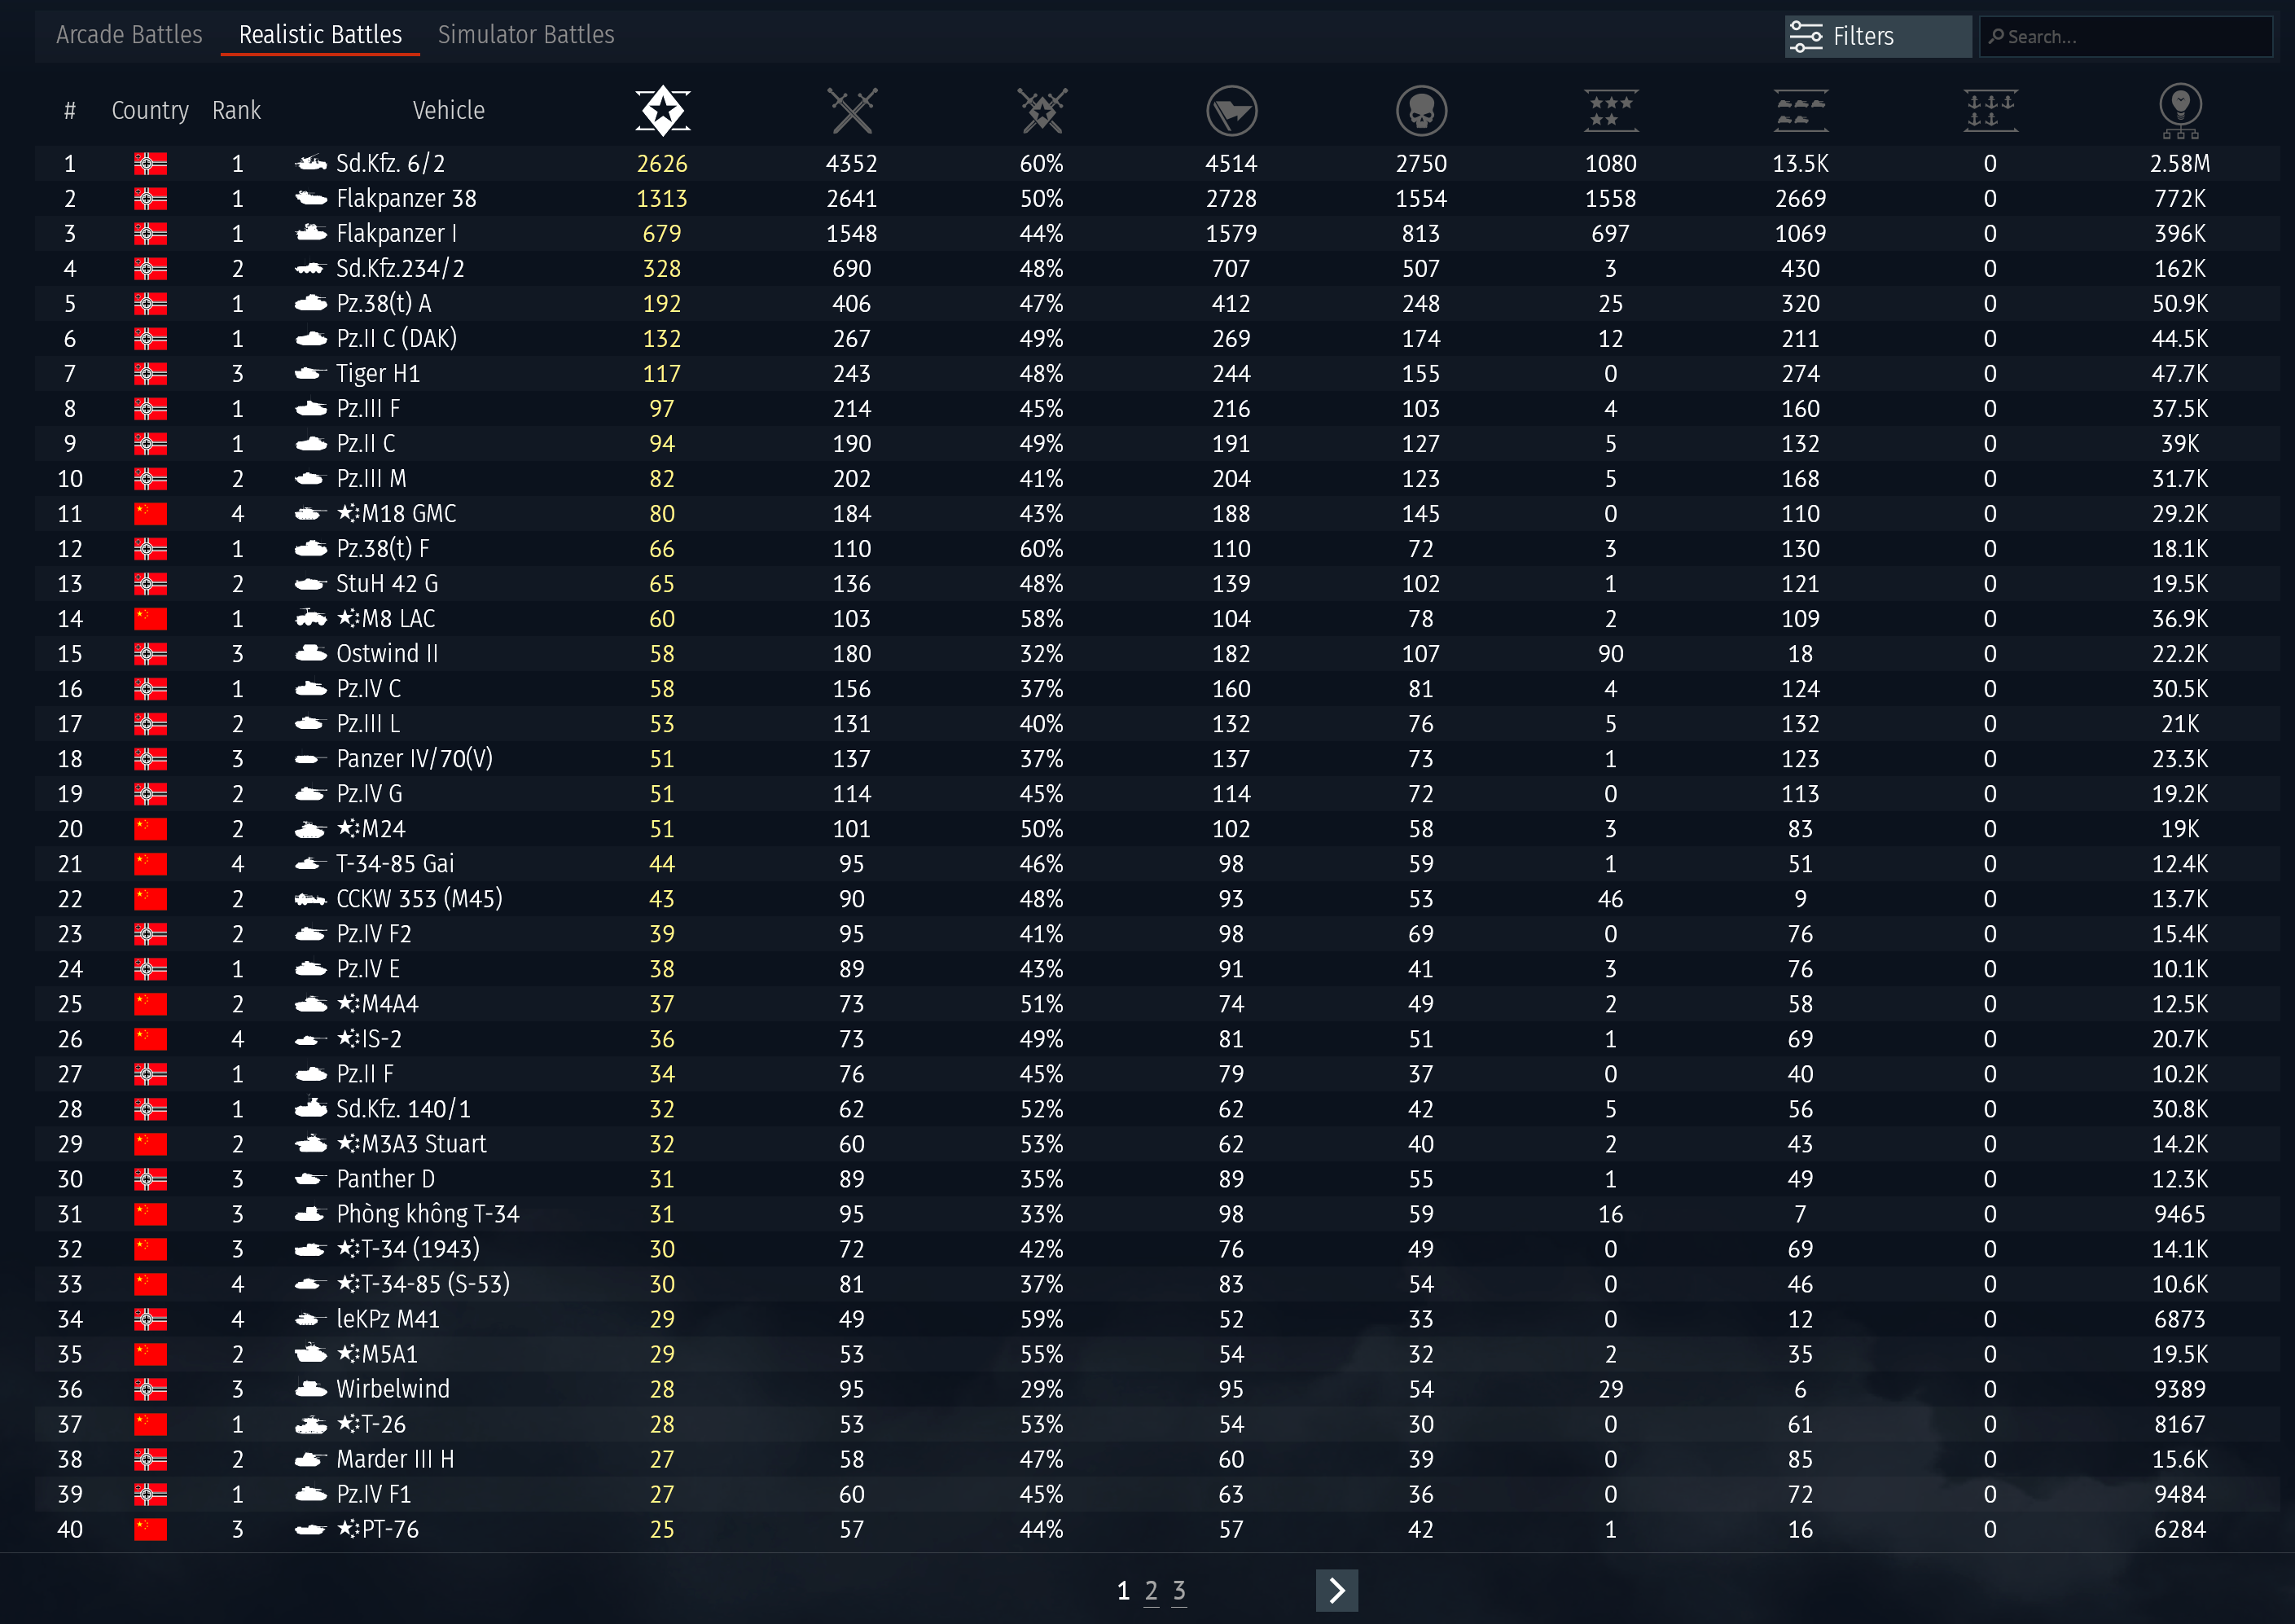2295x1624 pixels.
Task: Select the M3A3 Stuart vehicle name
Action: (412, 1144)
